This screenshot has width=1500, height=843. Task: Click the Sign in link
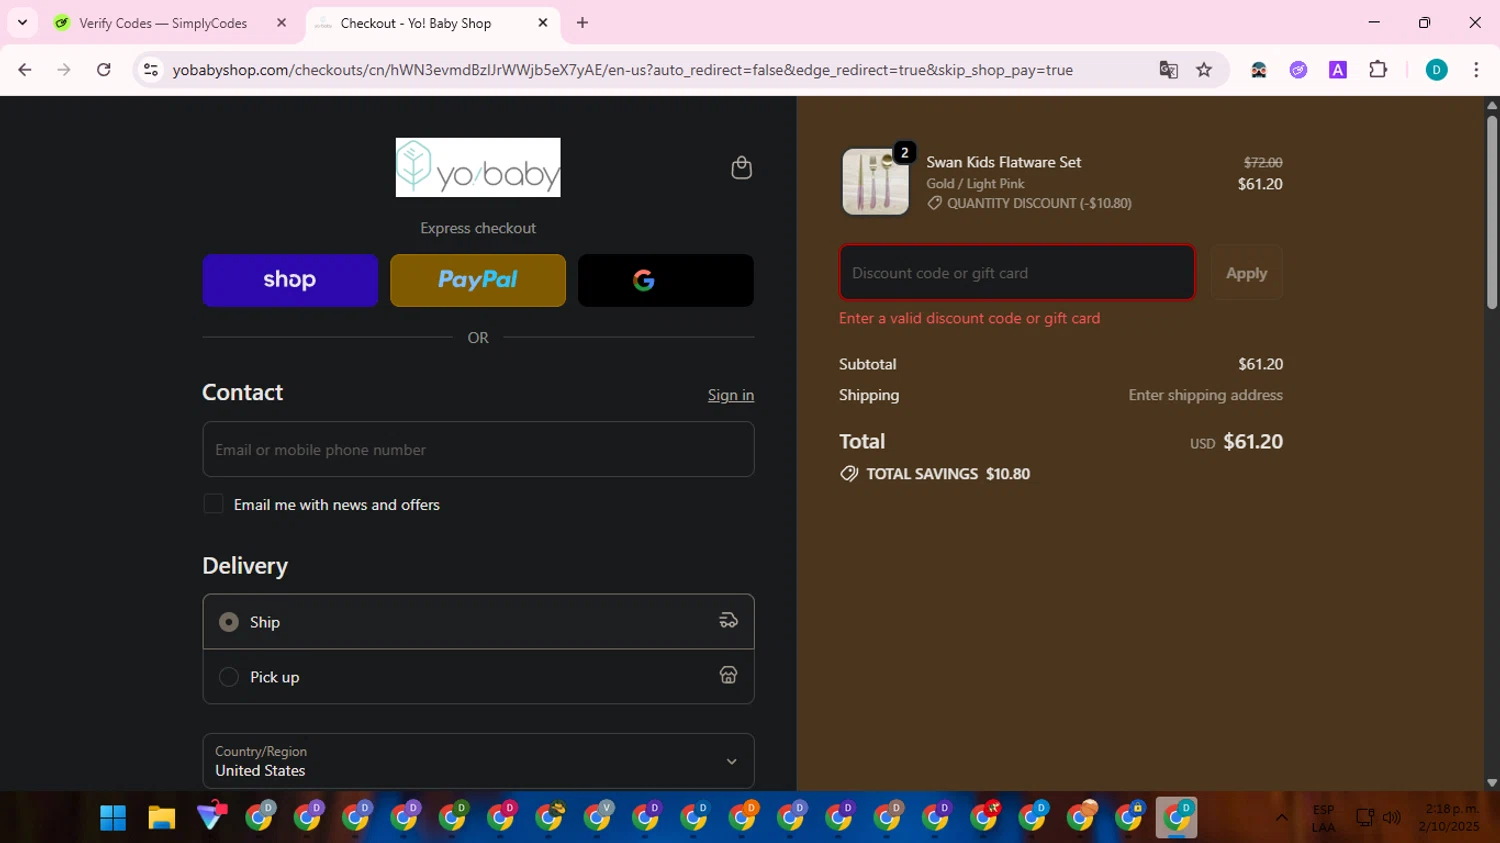click(731, 395)
